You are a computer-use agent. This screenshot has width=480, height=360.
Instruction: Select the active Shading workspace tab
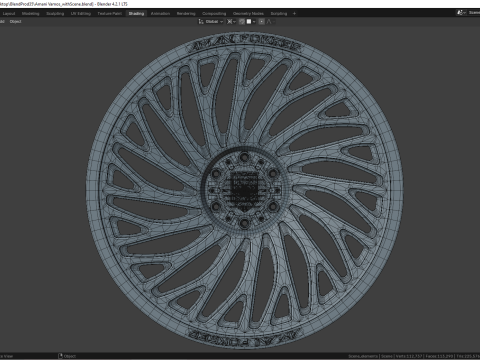136,14
